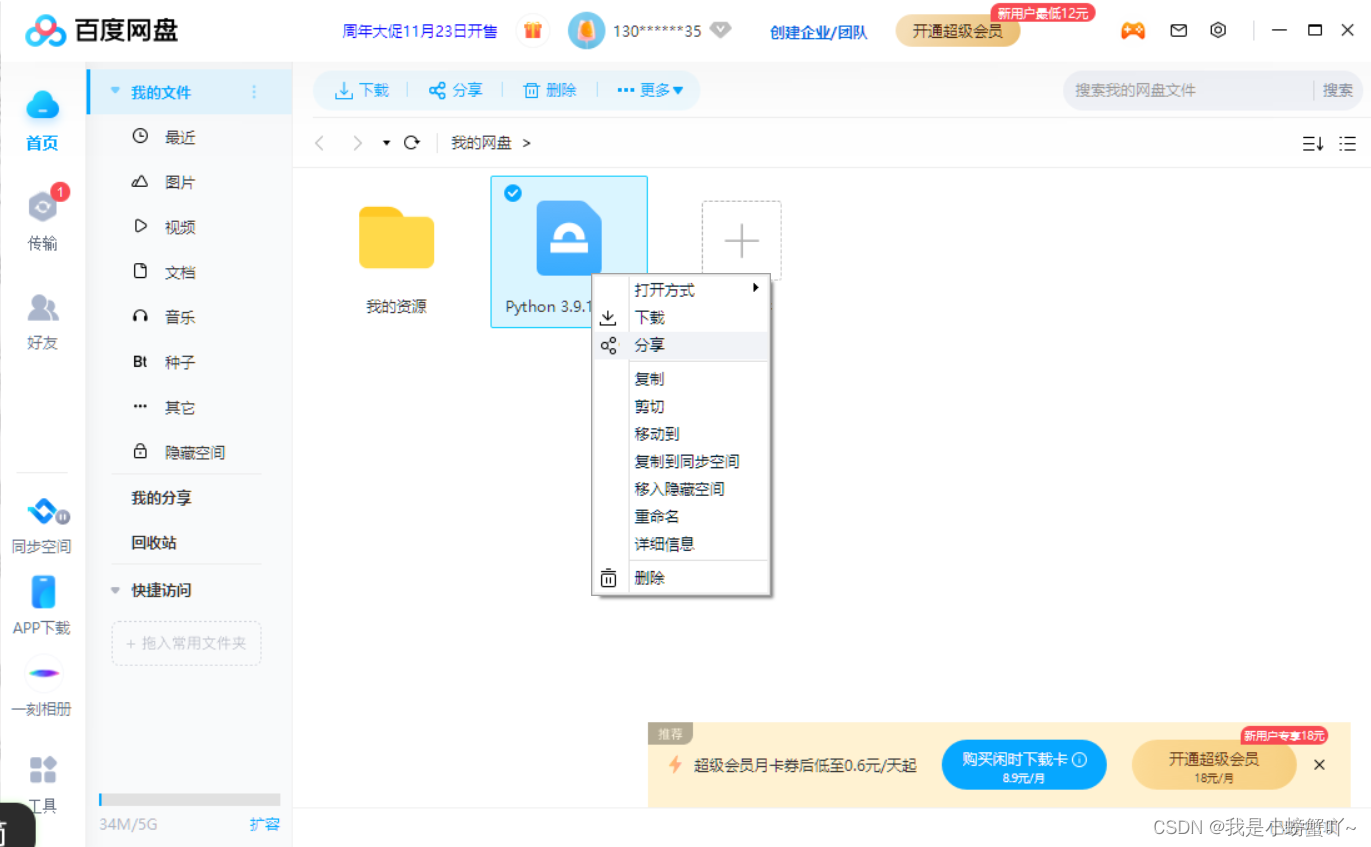The image size is (1371, 847).
Task: Click the 我的资源 folder icon
Action: pos(397,238)
